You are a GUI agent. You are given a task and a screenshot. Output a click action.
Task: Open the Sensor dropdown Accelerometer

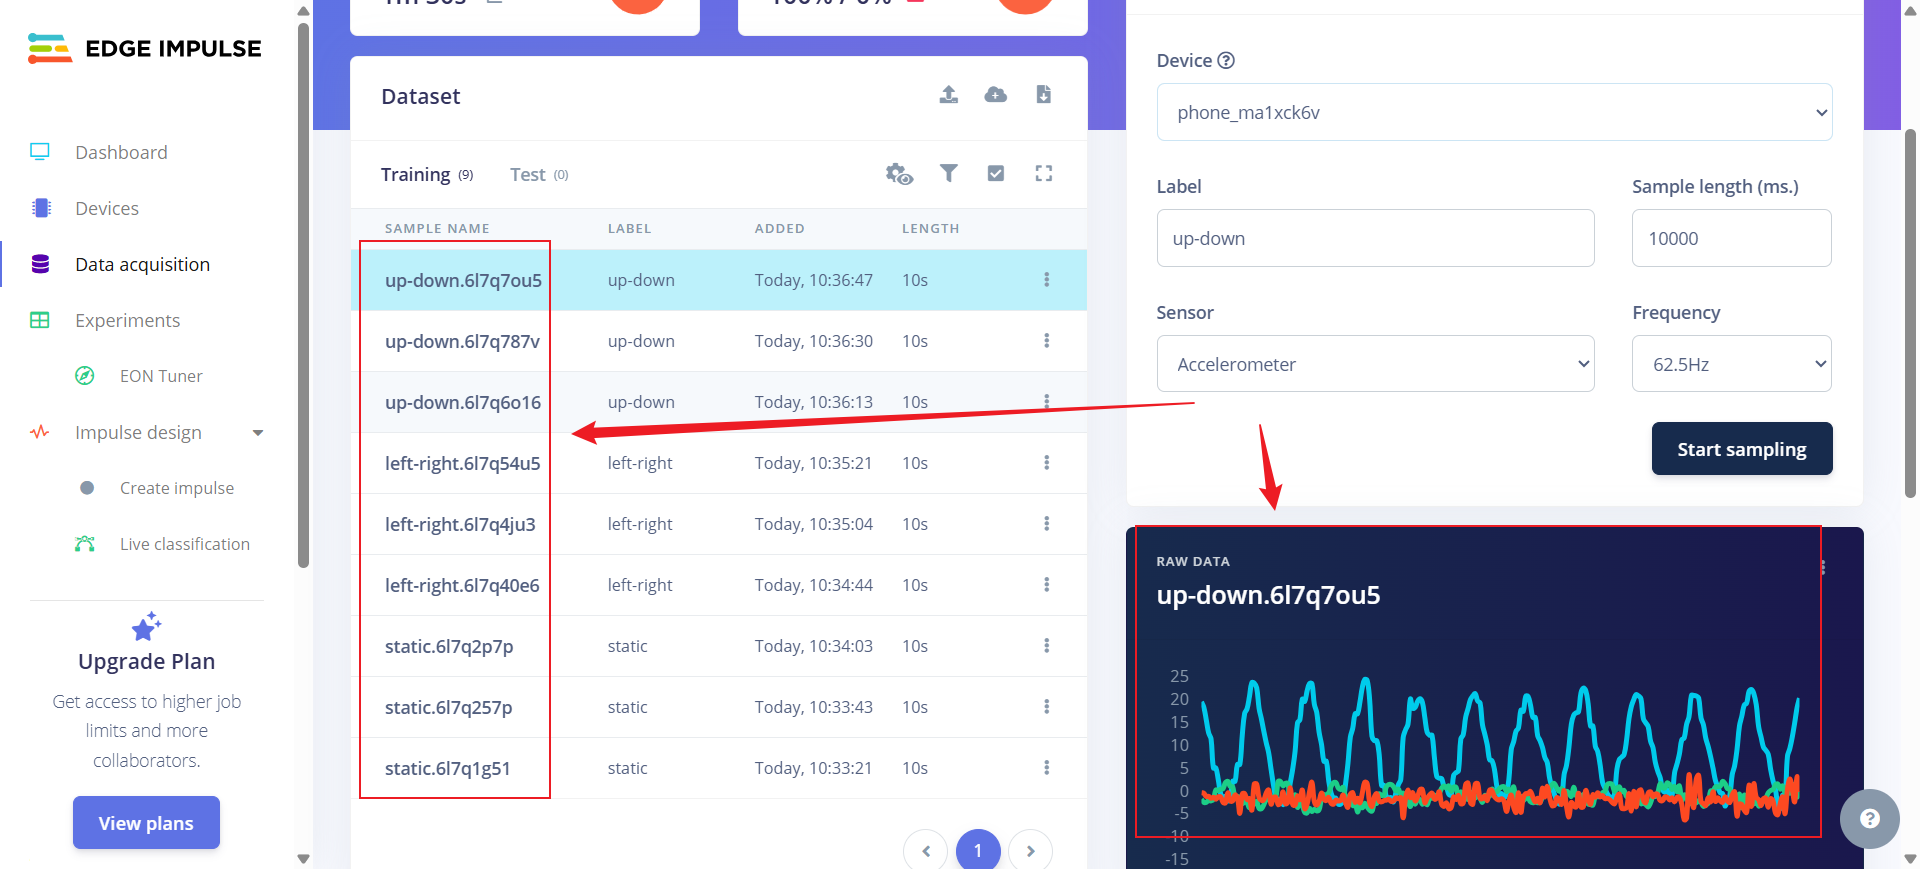click(1375, 364)
